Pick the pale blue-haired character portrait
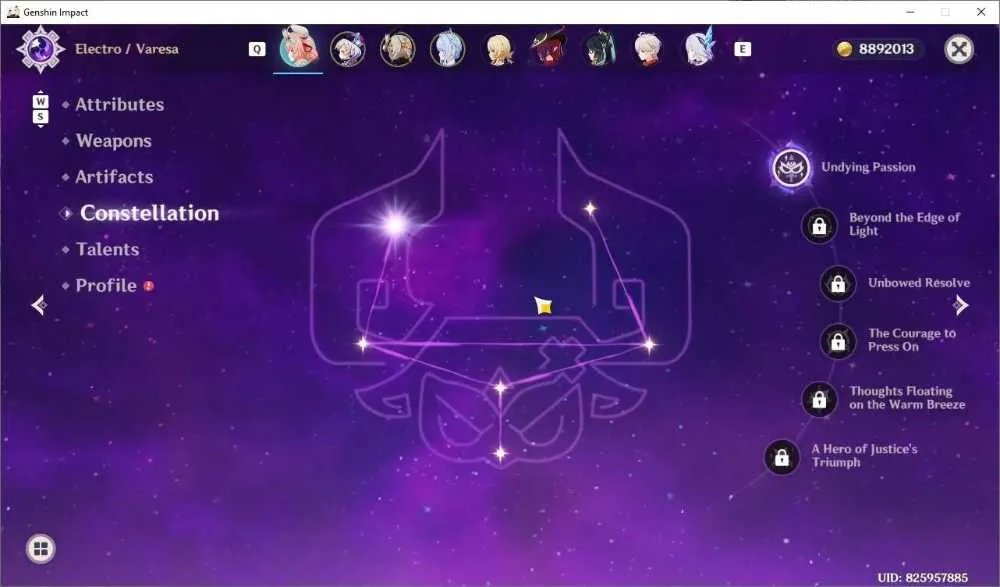Screen dimensions: 1000x587 [447, 49]
